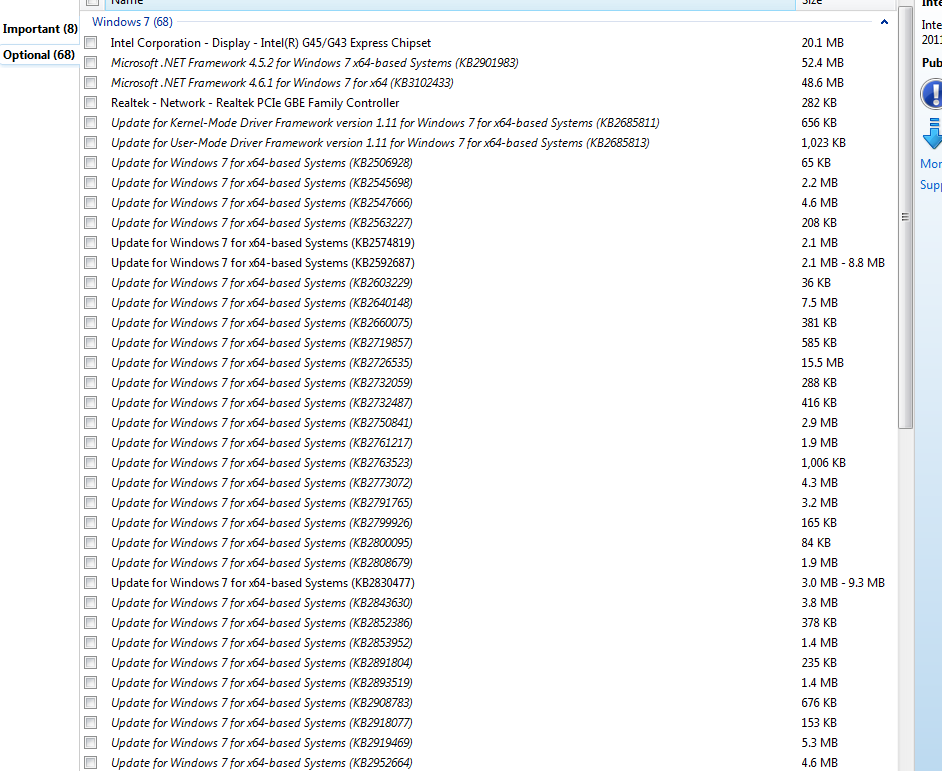This screenshot has height=771, width=942.
Task: Click the blue exclamation info icon
Action: pos(932,94)
